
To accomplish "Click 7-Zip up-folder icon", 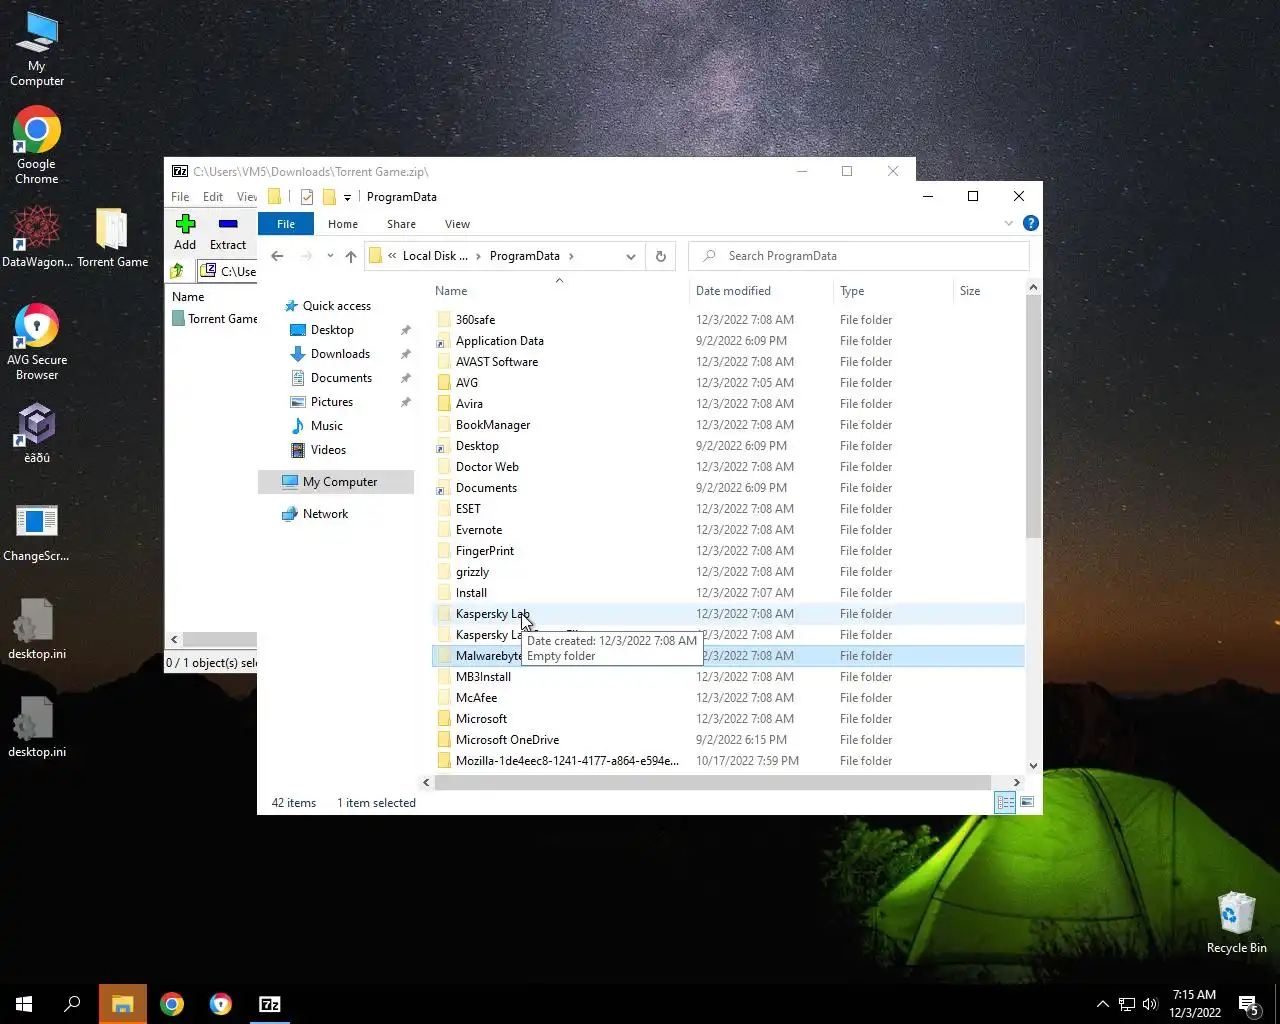I will click(177, 271).
